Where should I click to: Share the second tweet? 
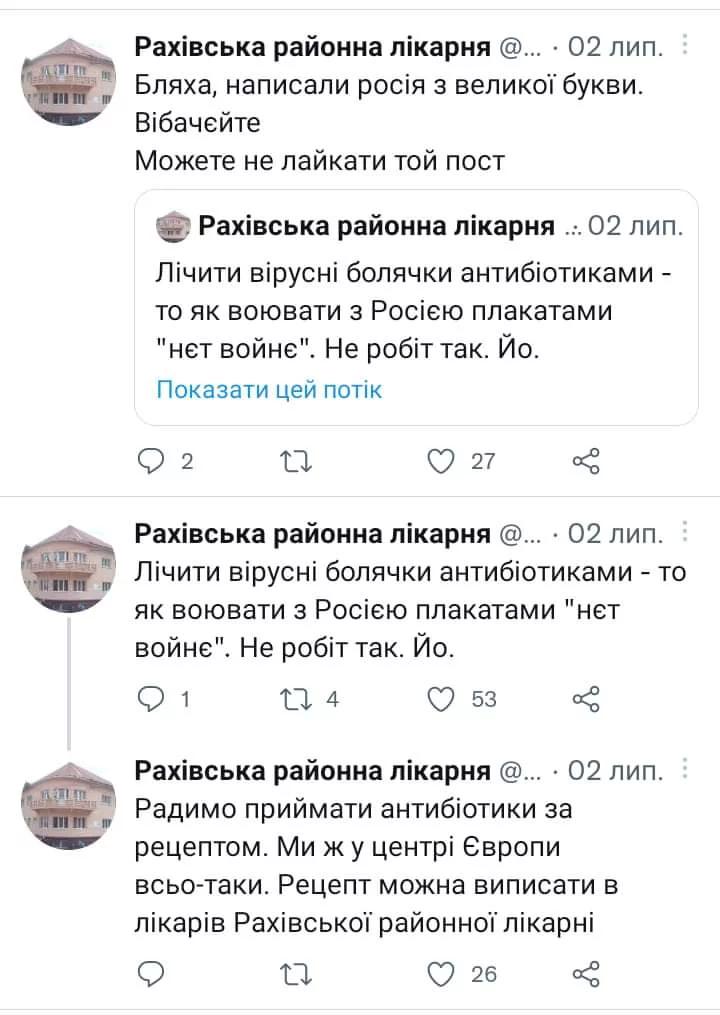(x=586, y=699)
